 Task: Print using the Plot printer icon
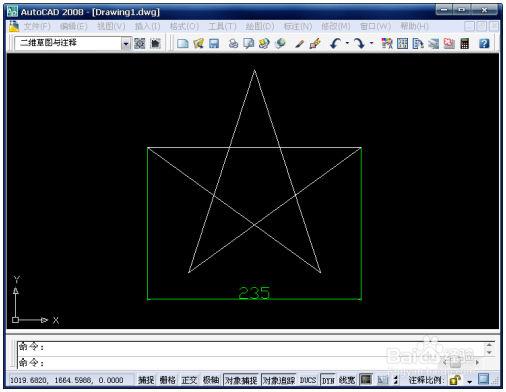[x=233, y=43]
